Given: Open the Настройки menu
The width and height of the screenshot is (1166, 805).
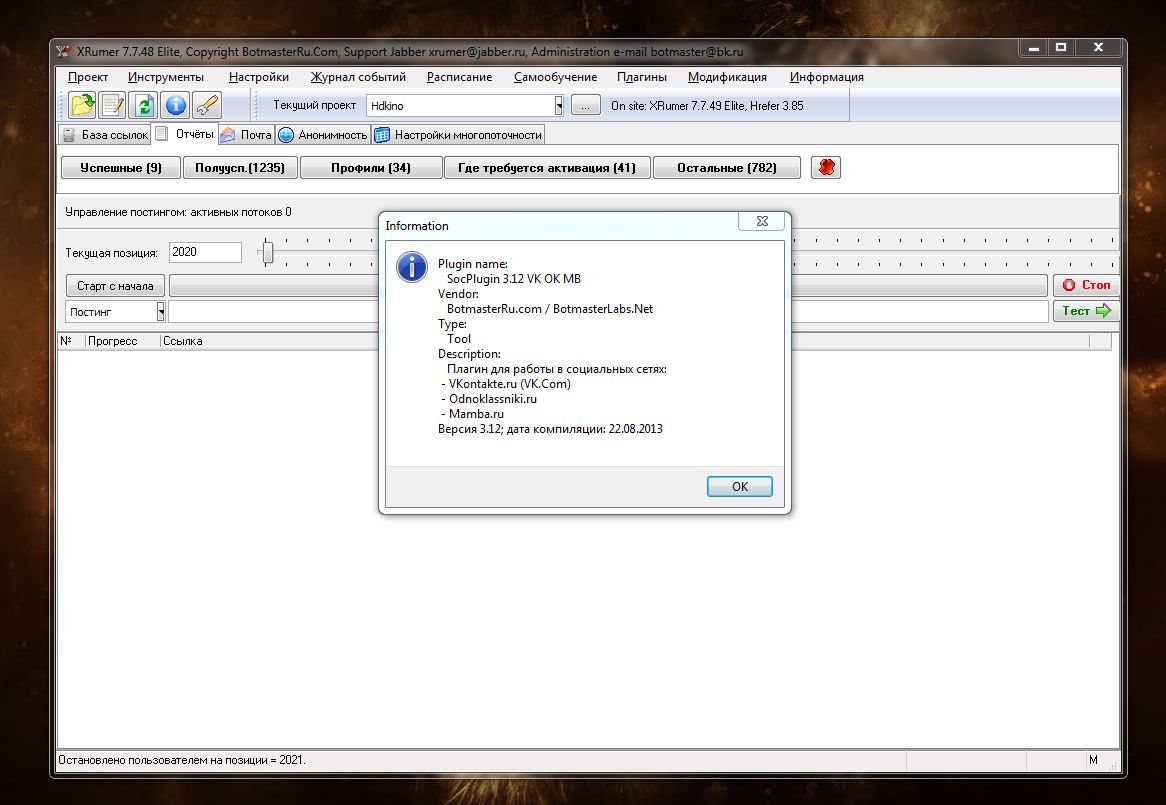Looking at the screenshot, I should coord(259,77).
